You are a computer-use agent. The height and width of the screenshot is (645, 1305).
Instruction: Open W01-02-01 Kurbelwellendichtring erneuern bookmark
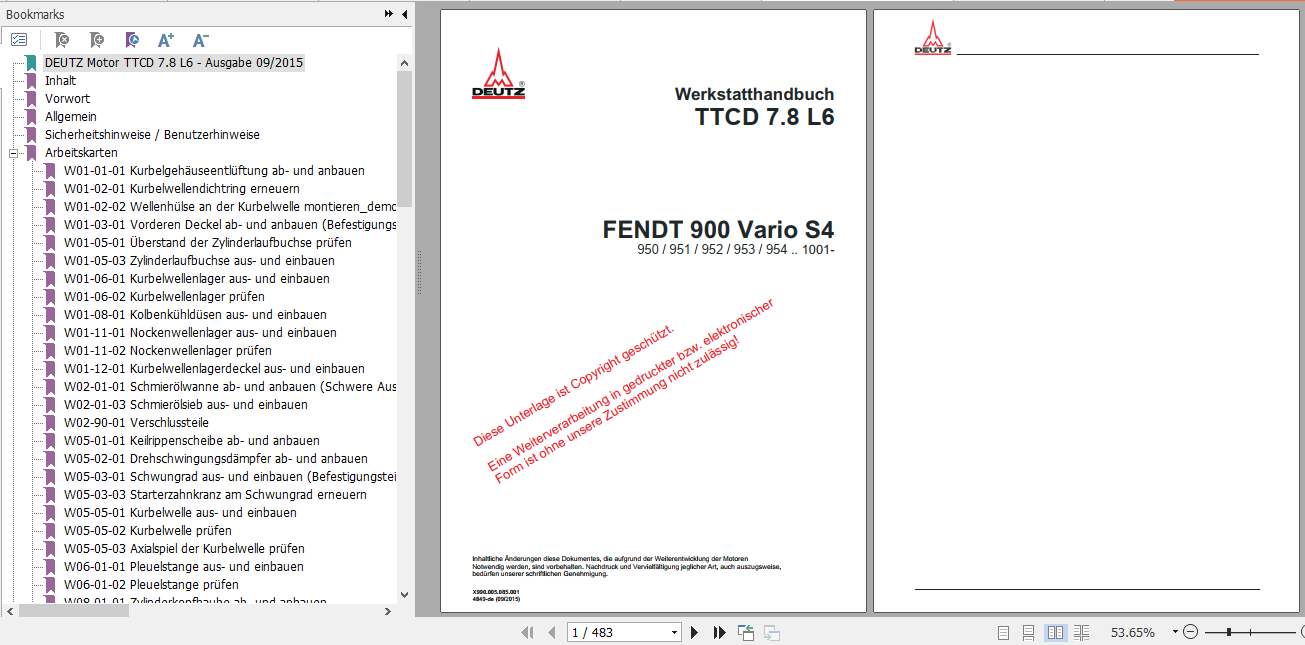pos(182,188)
